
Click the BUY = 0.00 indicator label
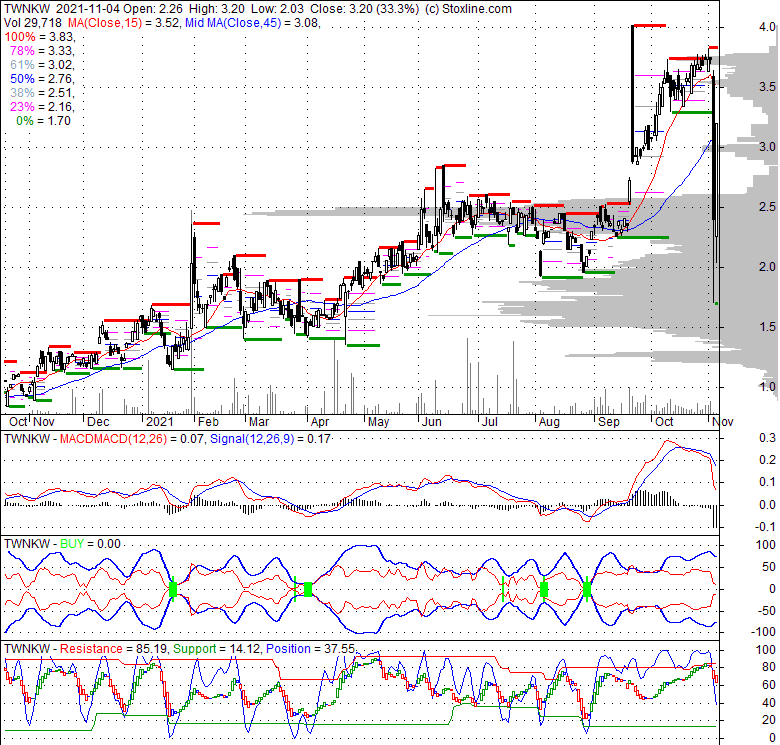(x=90, y=544)
